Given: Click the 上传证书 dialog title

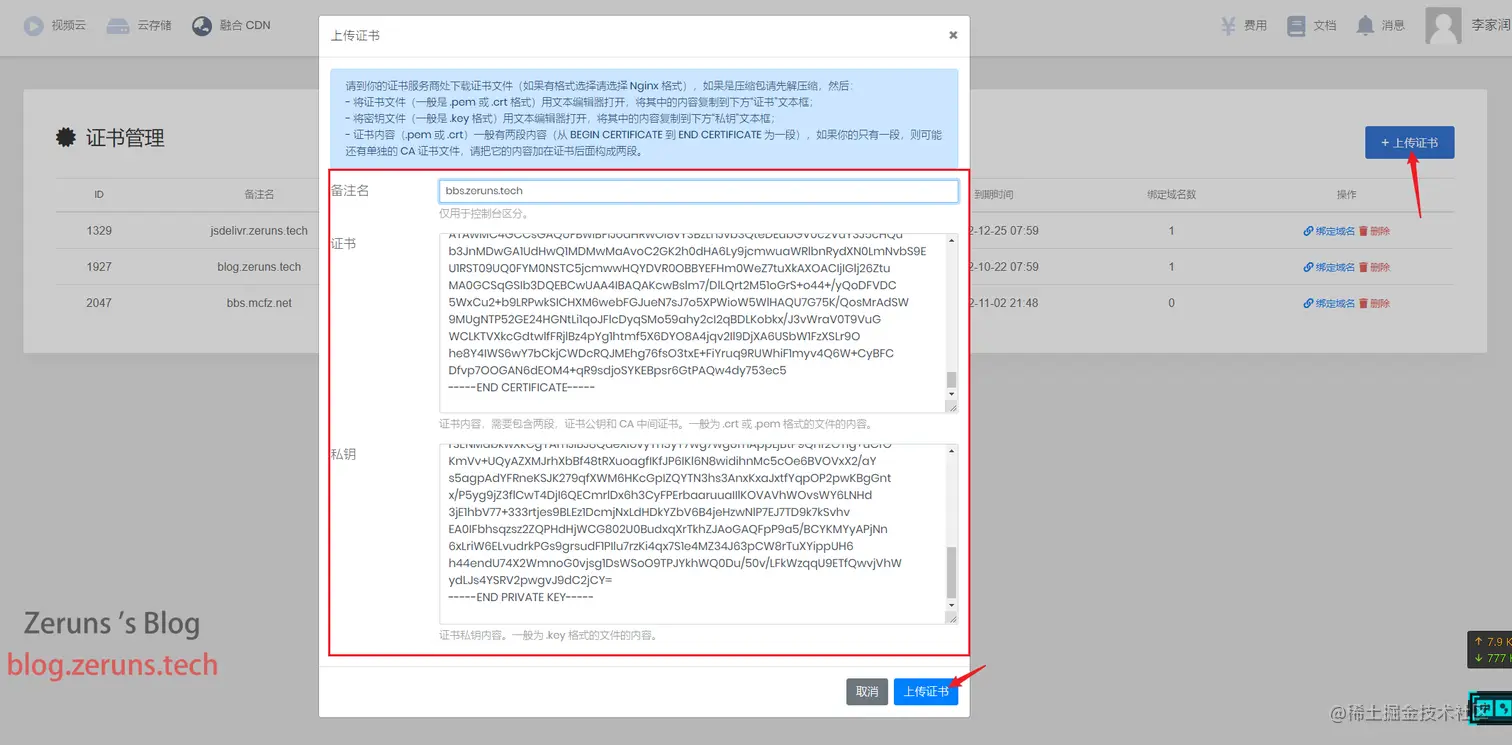Looking at the screenshot, I should tap(355, 35).
